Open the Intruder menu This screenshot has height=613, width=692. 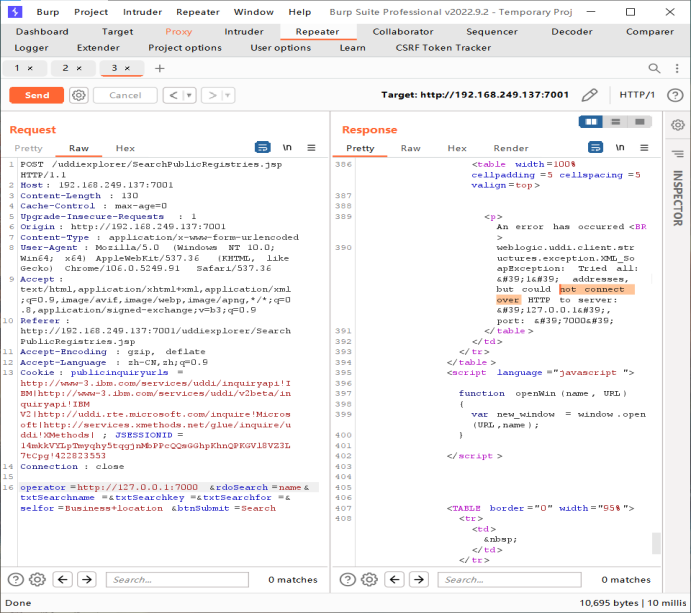(142, 12)
